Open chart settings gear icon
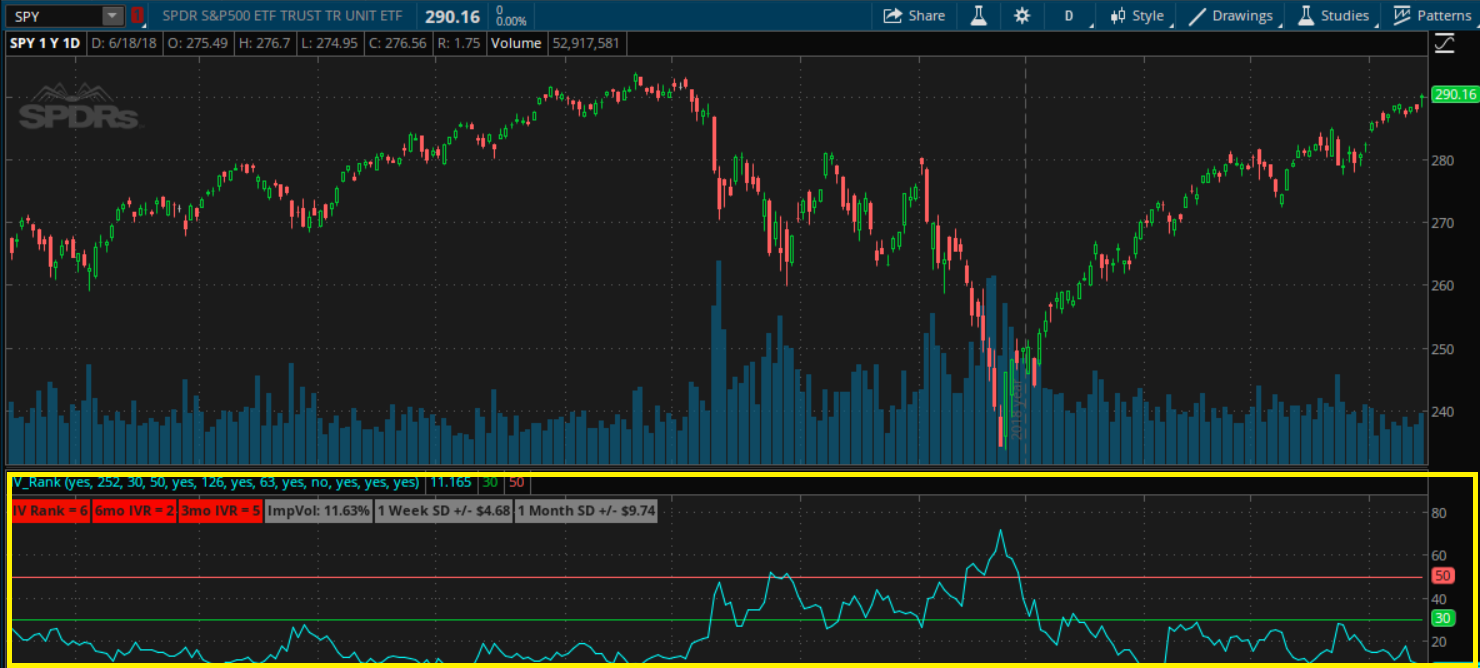 (1021, 16)
